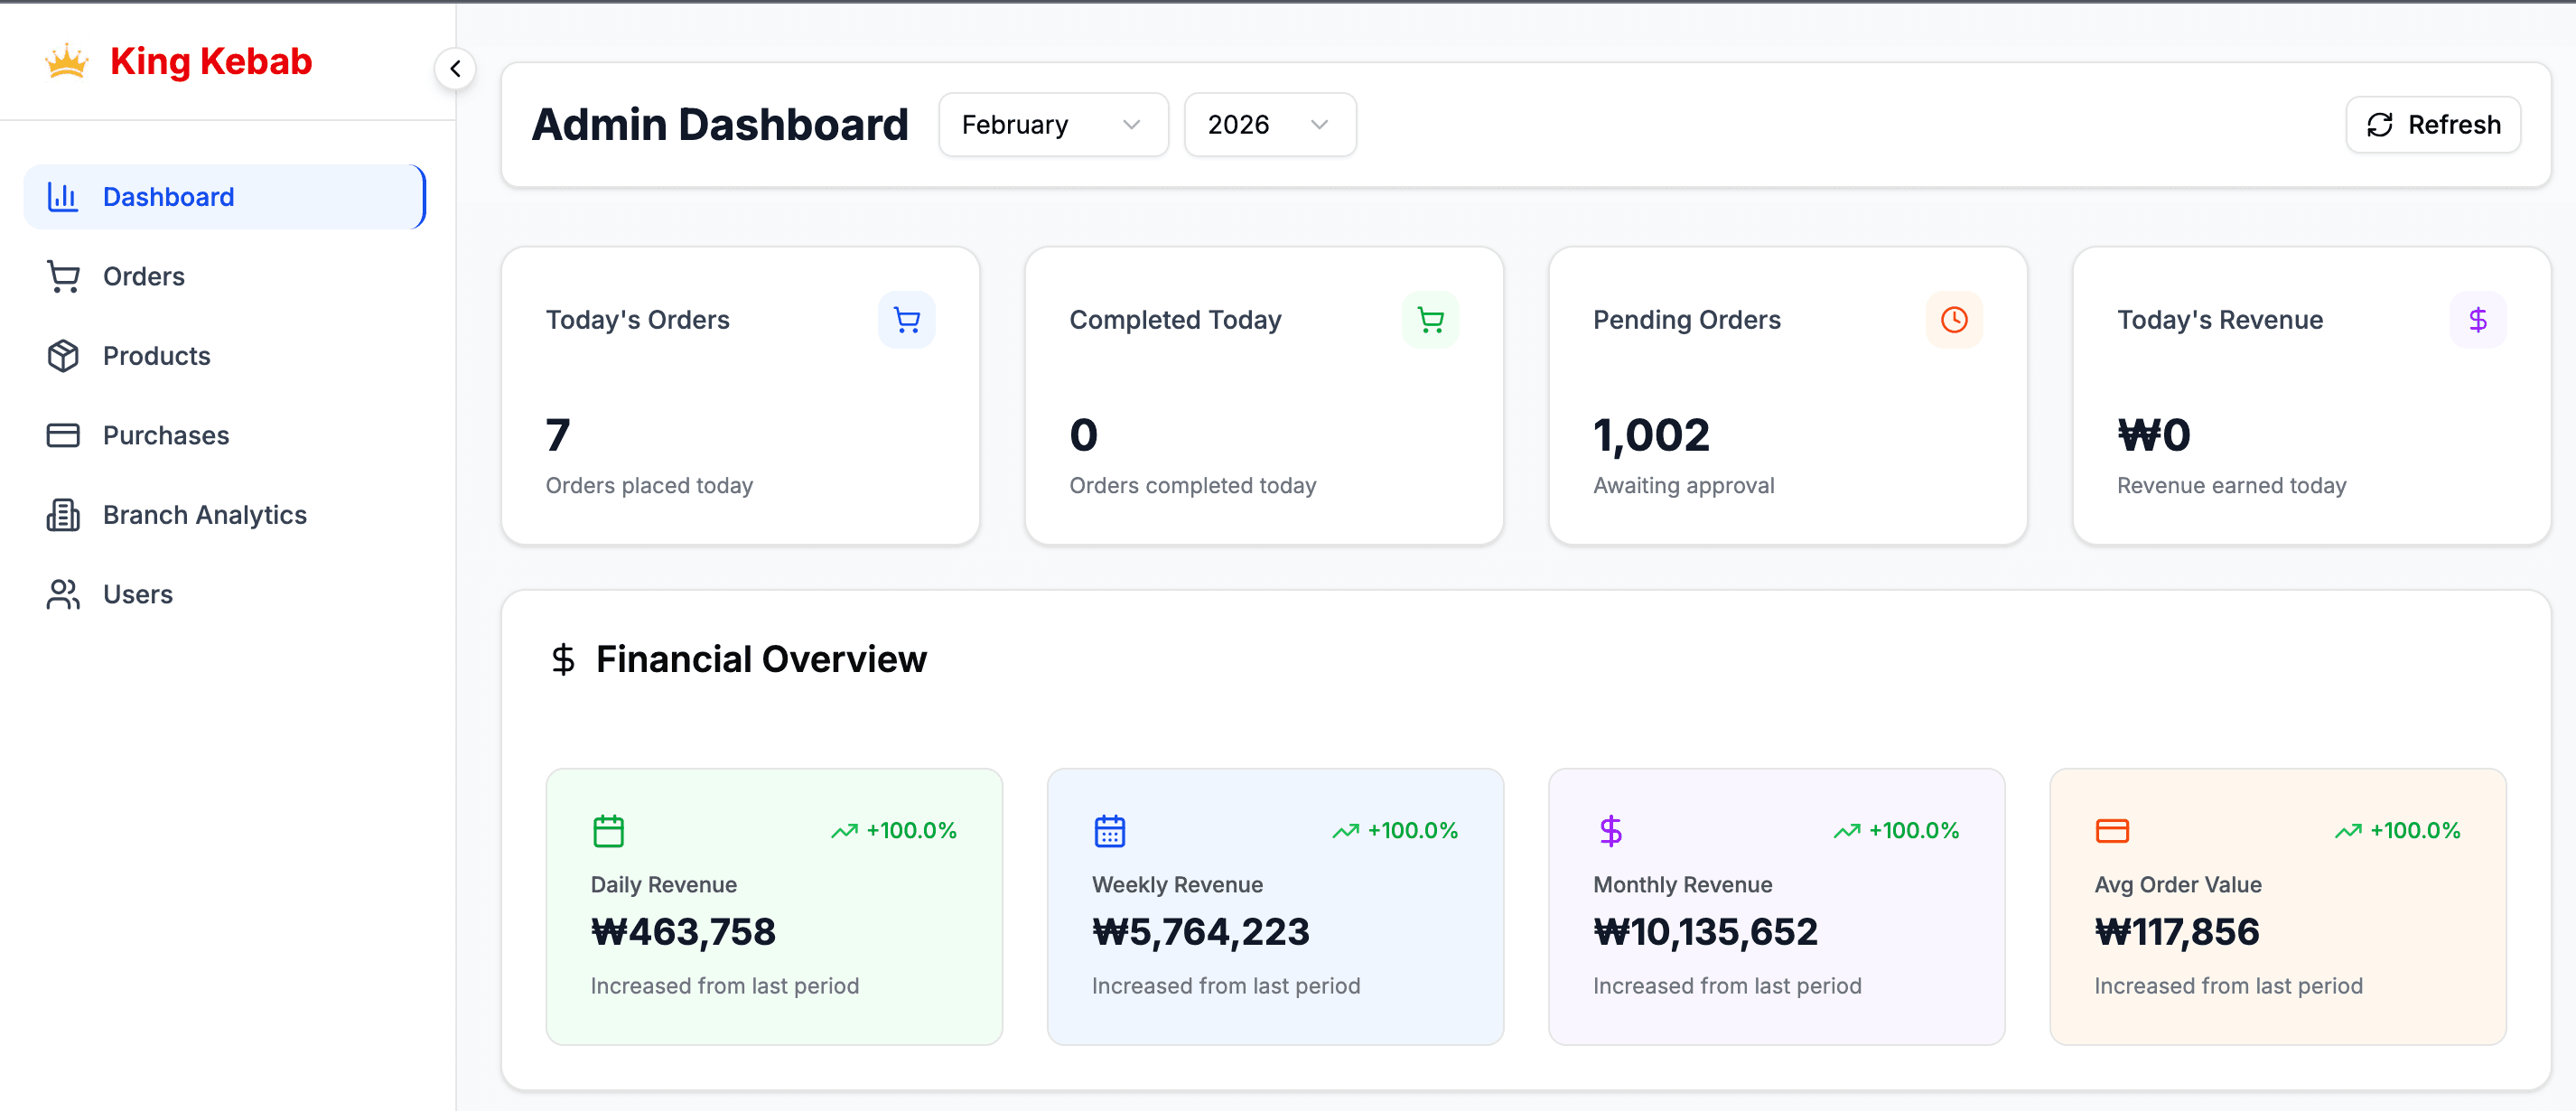The width and height of the screenshot is (2576, 1111).
Task: Go to Products in the sidebar
Action: click(x=156, y=356)
